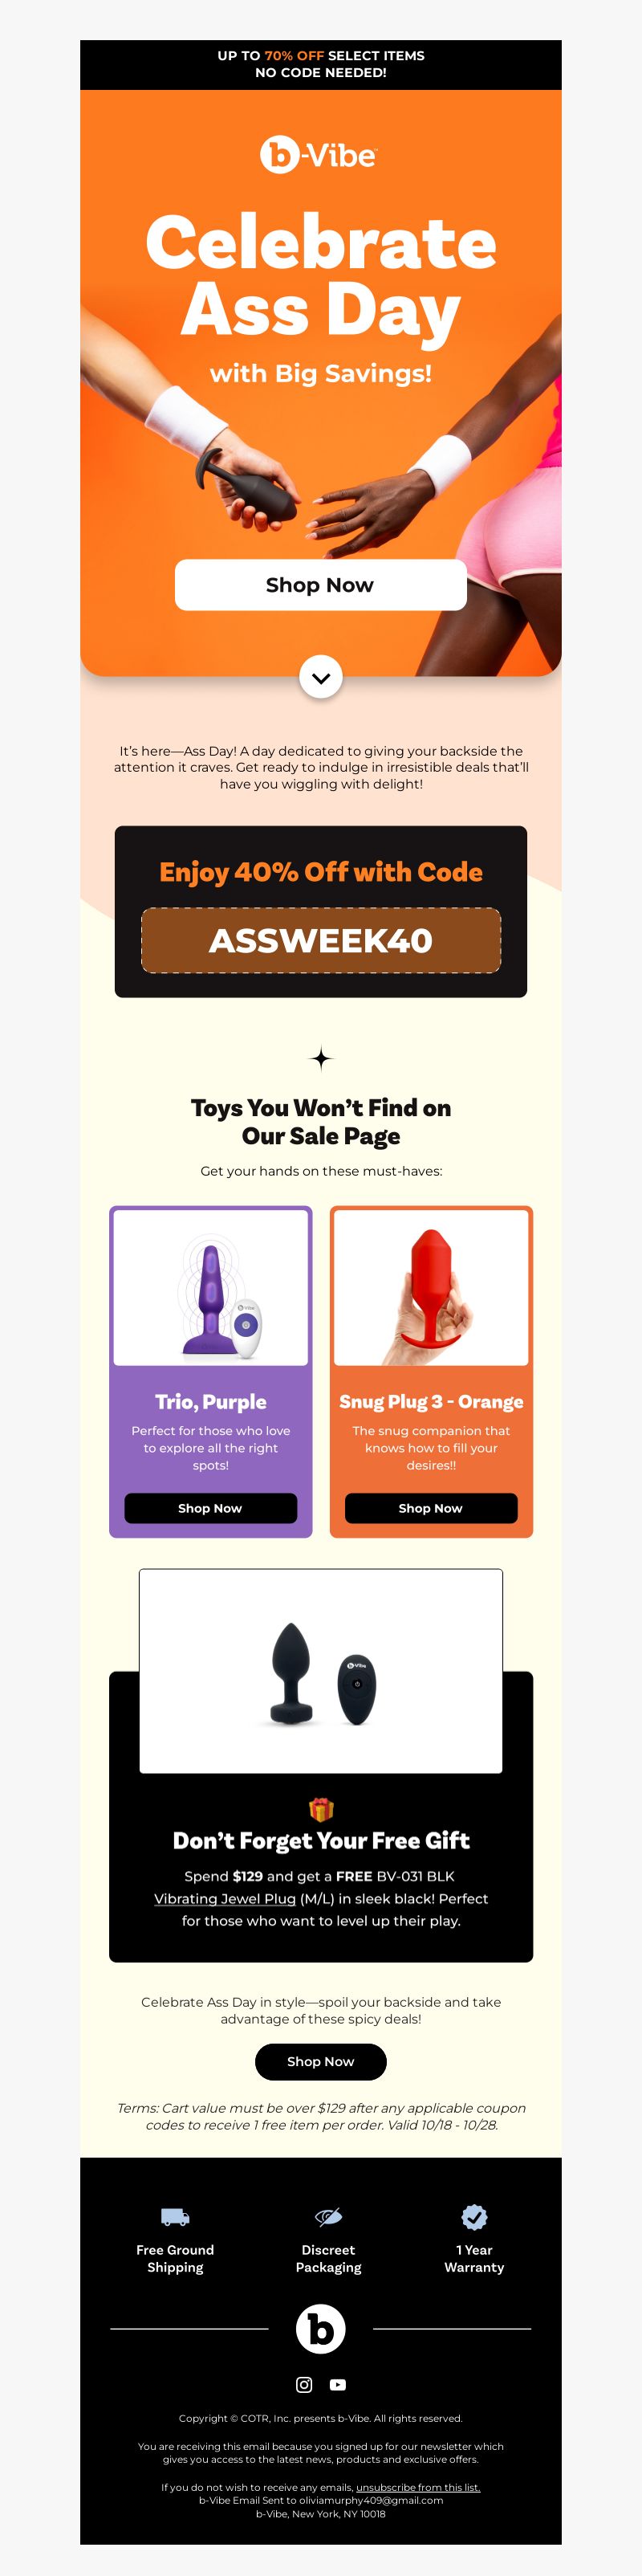Open the Vibrating Jewel Plug link
Screen dimensions: 642x2576
click(225, 1898)
